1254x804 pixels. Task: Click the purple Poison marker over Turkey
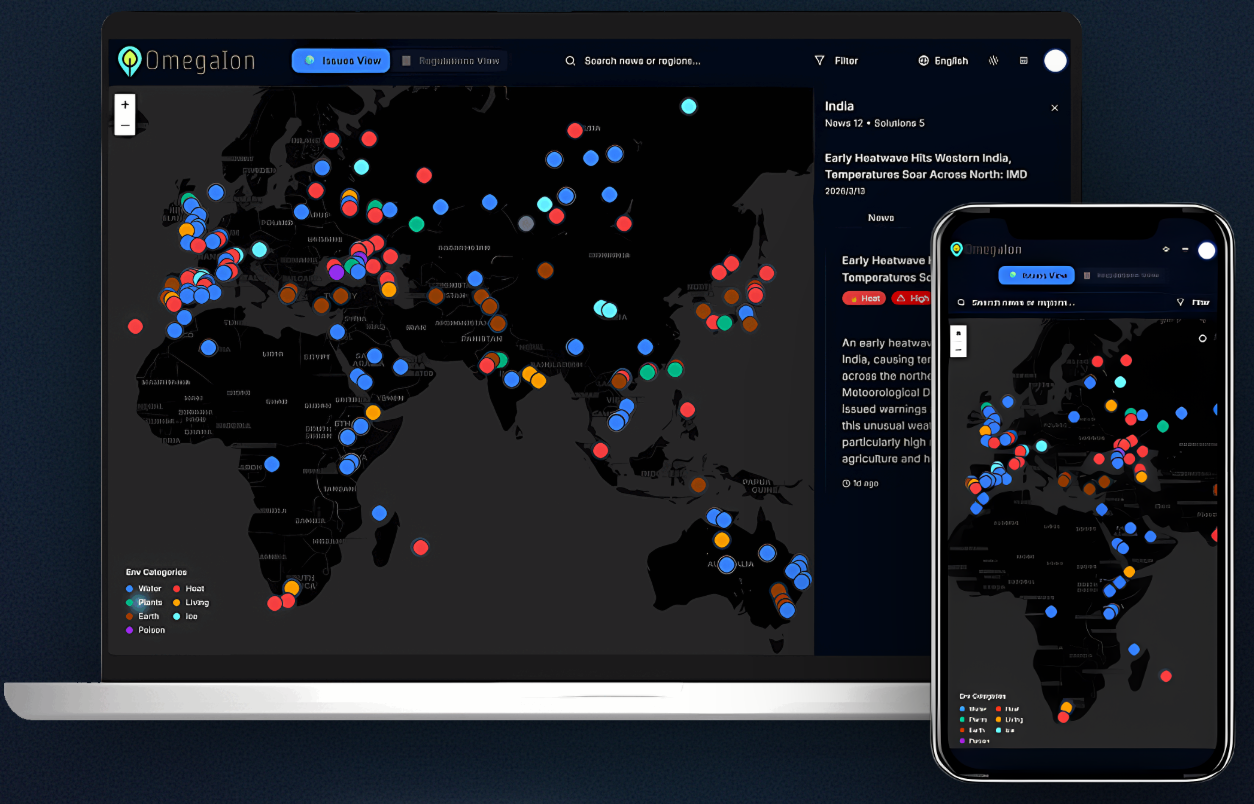(x=337, y=272)
